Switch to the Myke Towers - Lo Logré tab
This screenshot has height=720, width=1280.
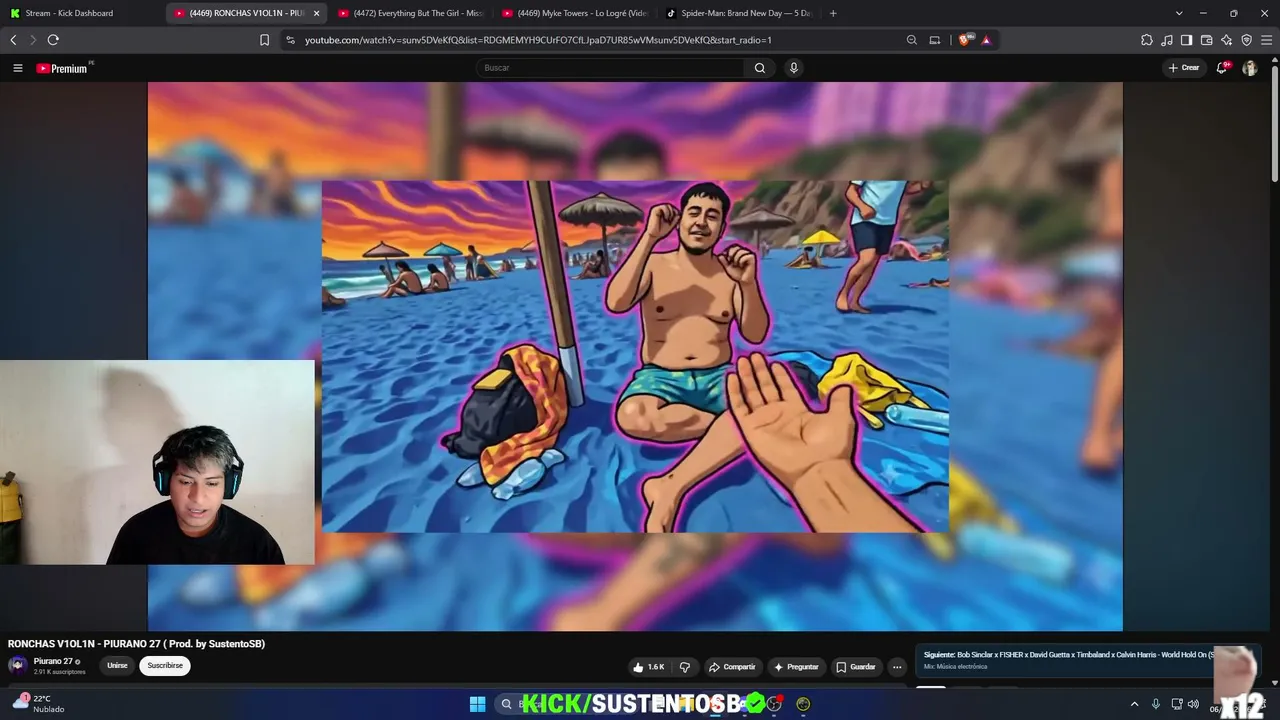click(574, 13)
